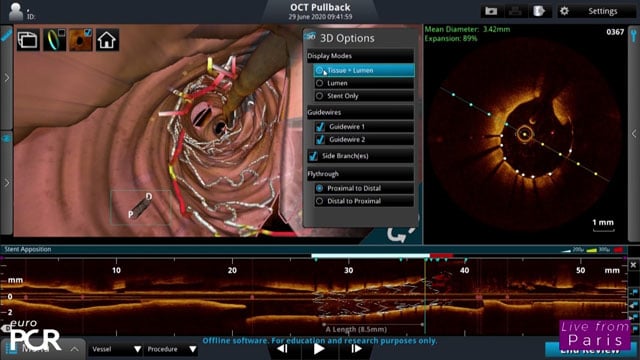This screenshot has width=640, height=360.
Task: Uncheck Guidewire 2 checkbox
Action: point(320,139)
